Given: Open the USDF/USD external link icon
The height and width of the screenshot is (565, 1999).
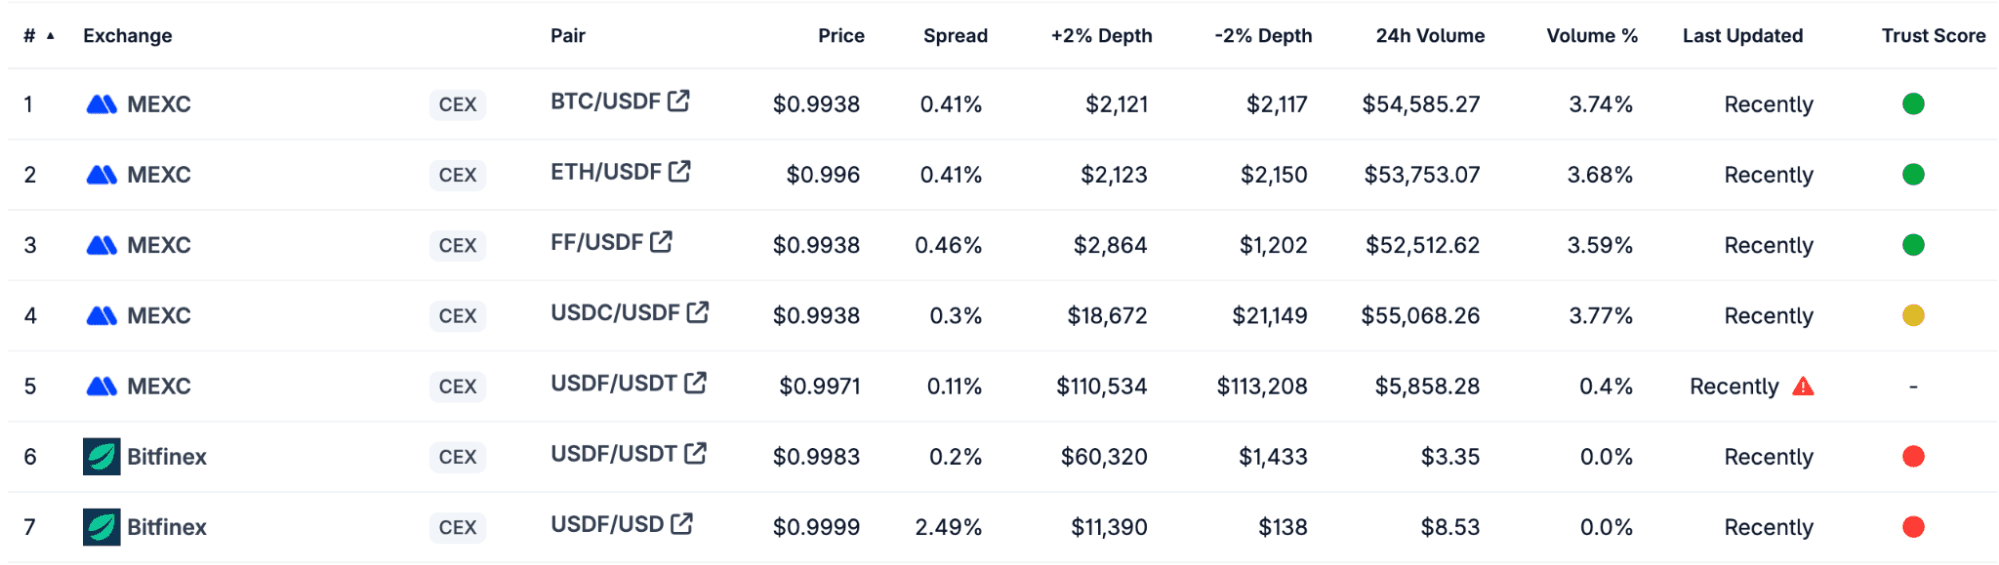Looking at the screenshot, I should [682, 523].
